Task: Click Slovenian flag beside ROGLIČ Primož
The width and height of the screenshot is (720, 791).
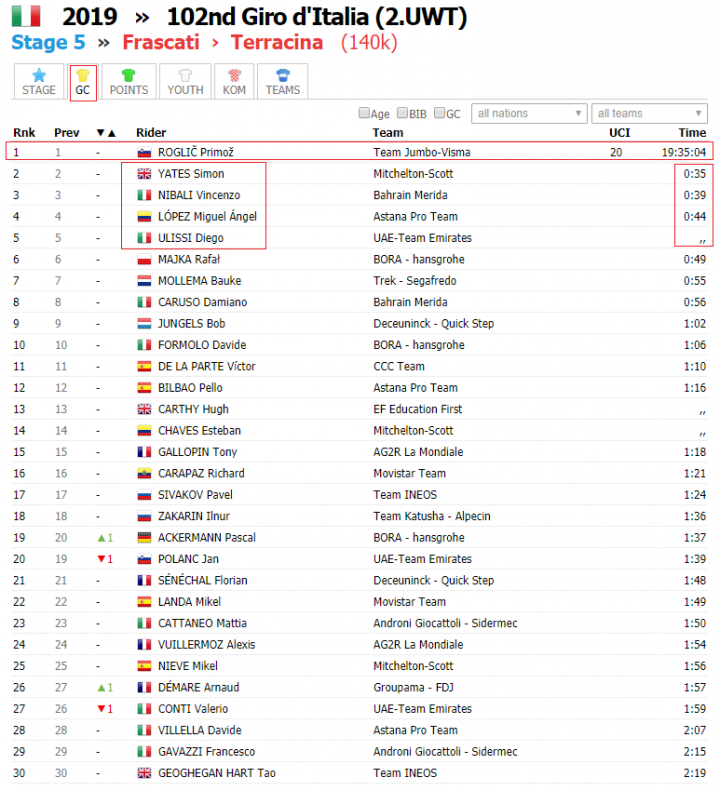Action: tap(144, 152)
